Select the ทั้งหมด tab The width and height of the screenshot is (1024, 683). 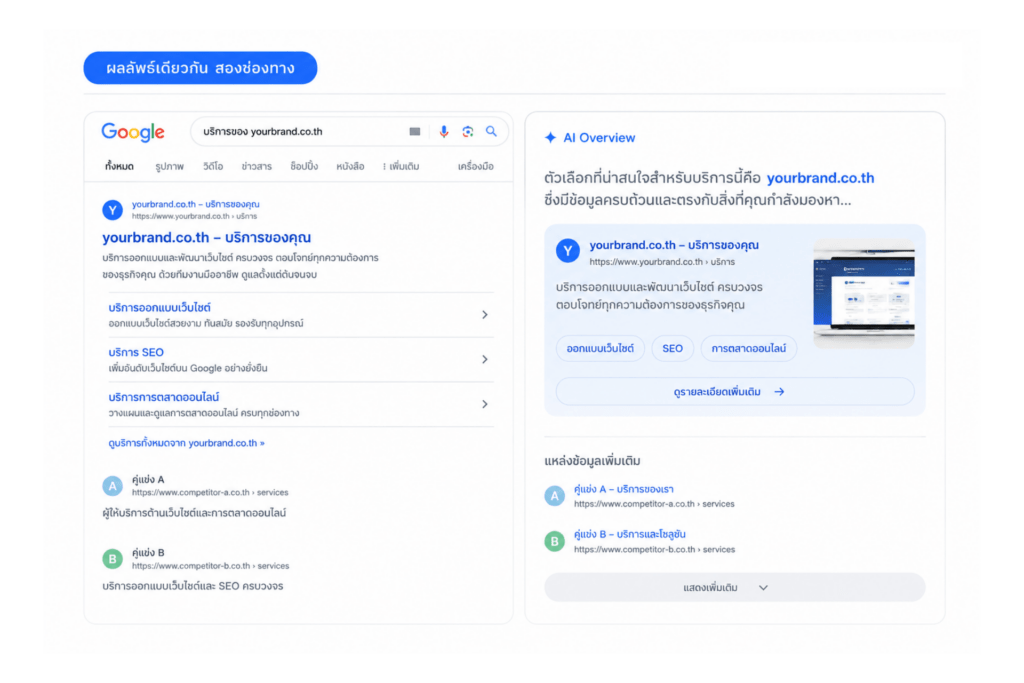119,167
